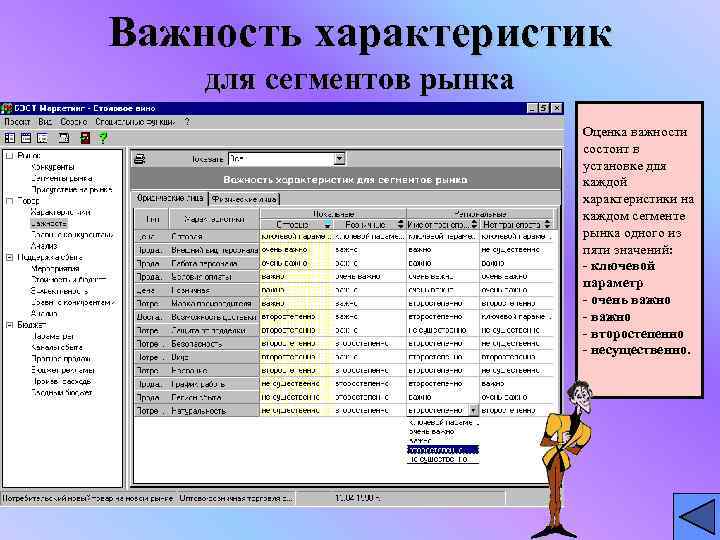Select Каналы сбыта in the tree
Image resolution: width=720 pixels, height=540 pixels.
click(57, 347)
